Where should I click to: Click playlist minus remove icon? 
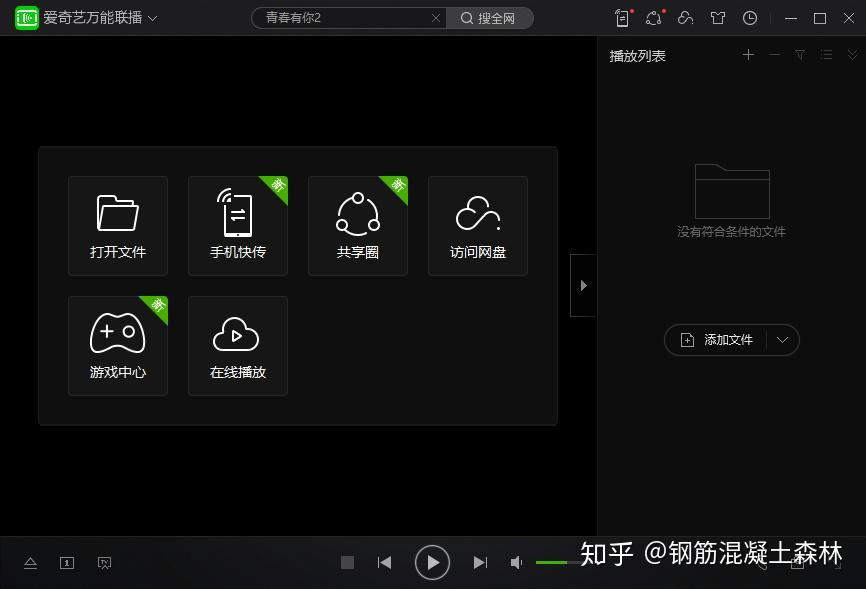[774, 55]
